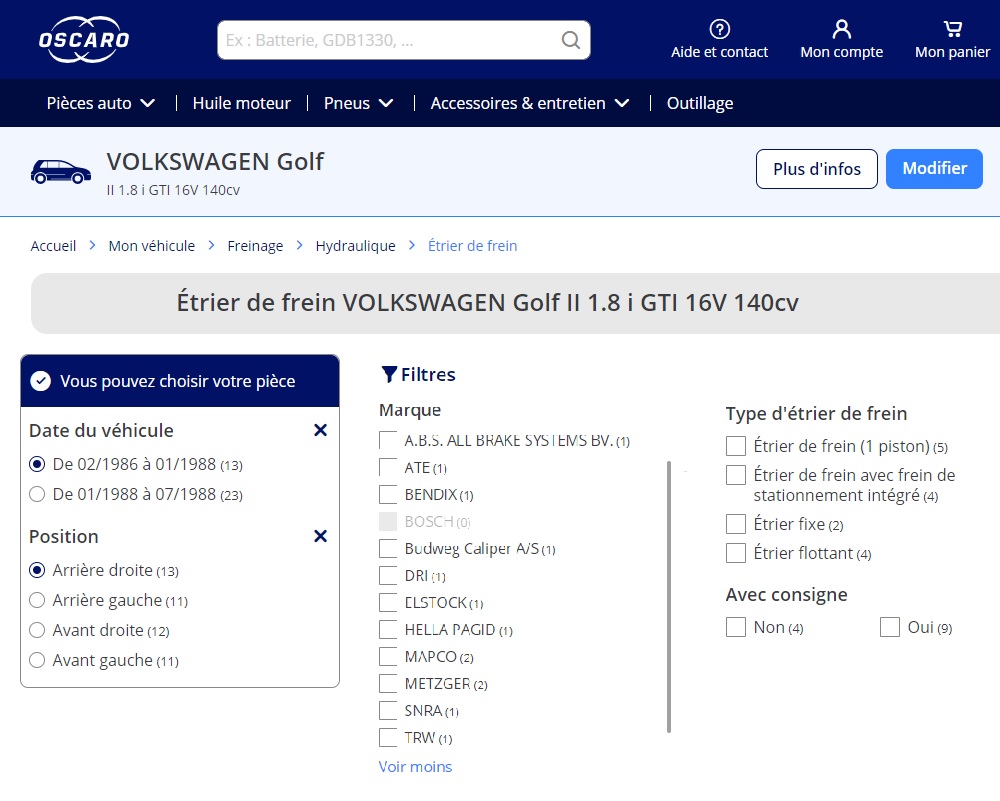Click the Marque list scrollbar
The width and height of the screenshot is (1000, 801).
[668, 597]
